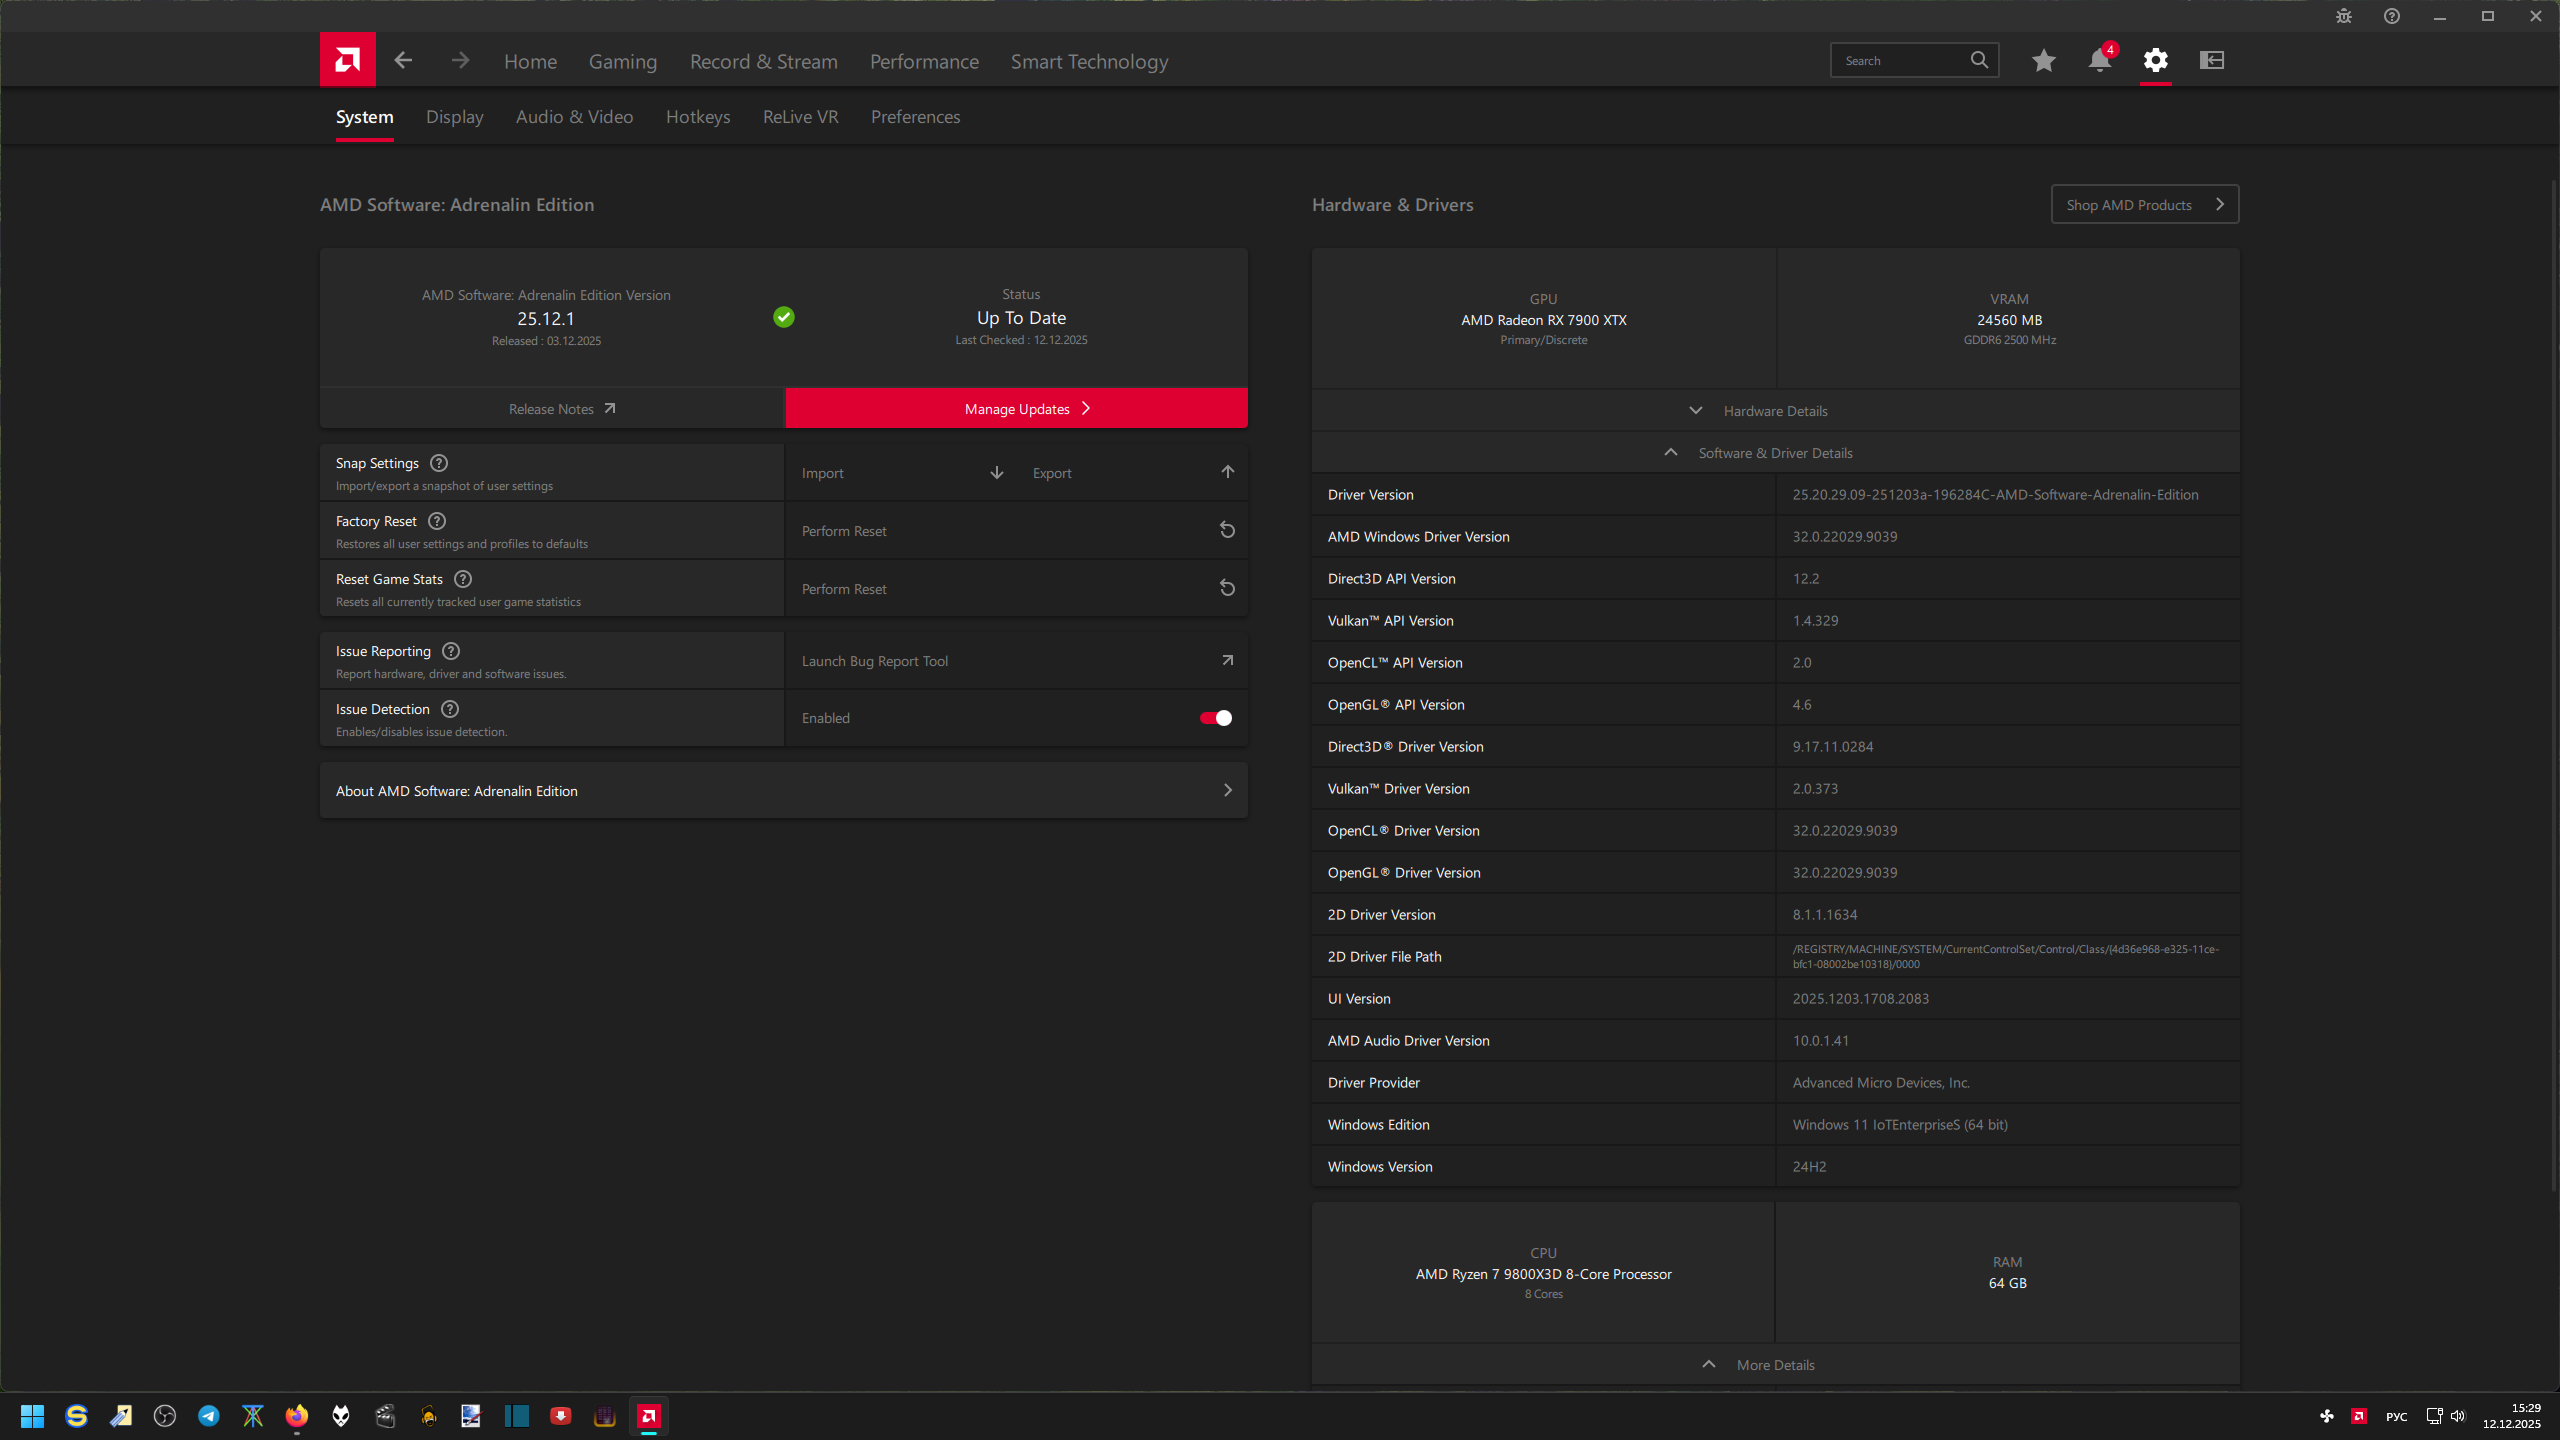The width and height of the screenshot is (2560, 1440).
Task: Go back with the left arrow
Action: (x=403, y=60)
